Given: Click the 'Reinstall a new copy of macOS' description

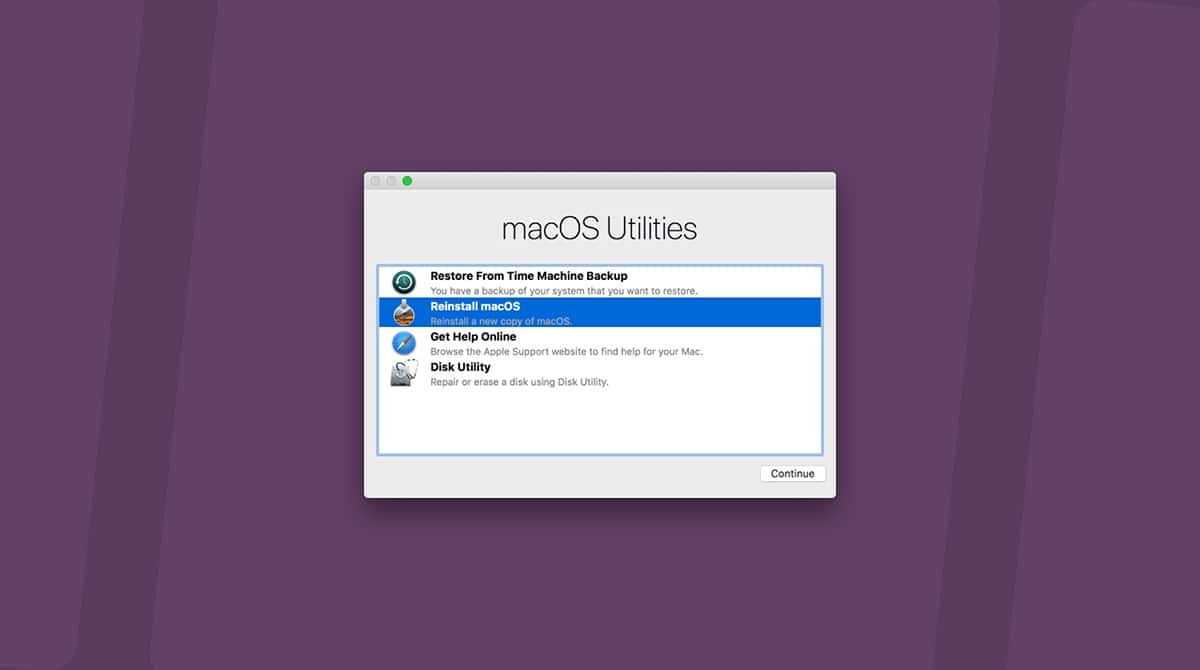Looking at the screenshot, I should pos(501,321).
